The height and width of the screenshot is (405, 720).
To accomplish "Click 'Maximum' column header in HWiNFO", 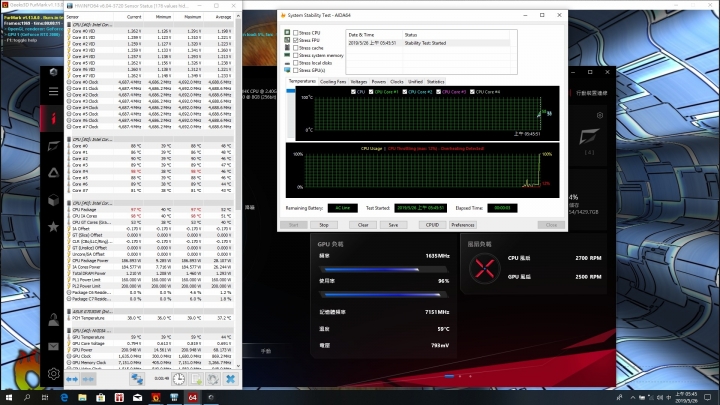I will click(x=192, y=17).
